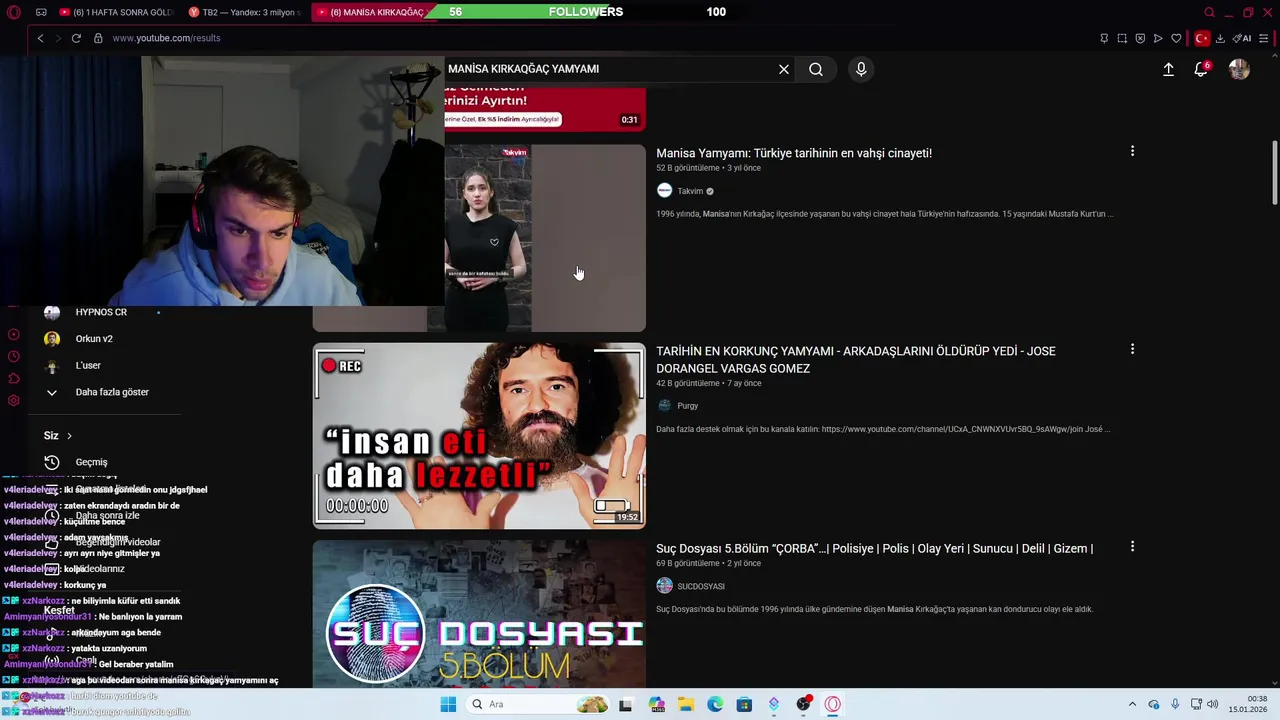Click the browser tab search magnifier

(x=1209, y=12)
